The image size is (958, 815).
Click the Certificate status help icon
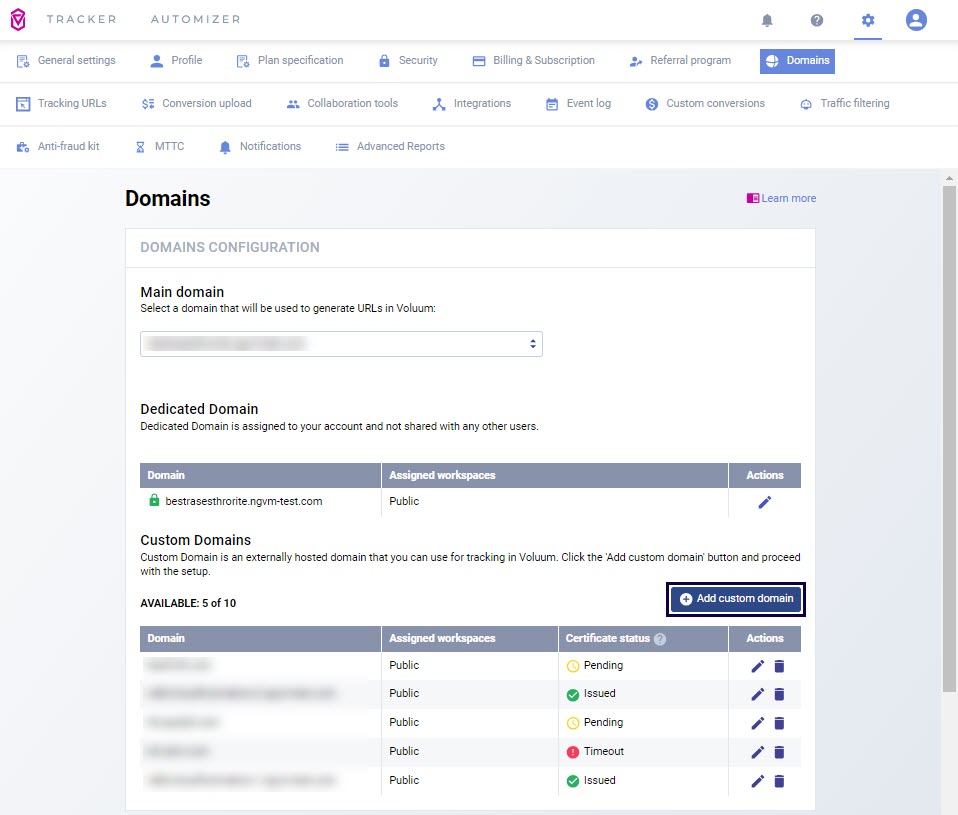(660, 639)
